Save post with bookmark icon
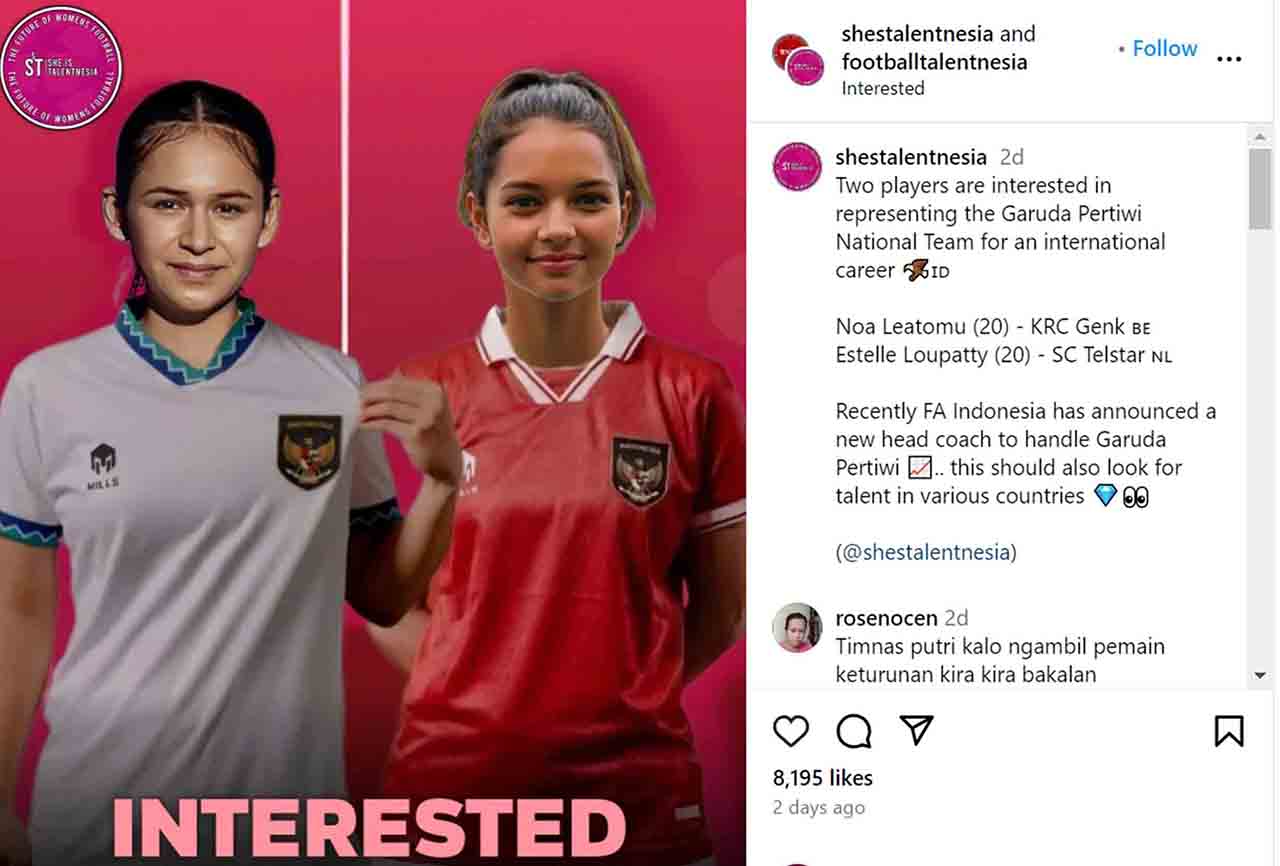 pos(1229,731)
